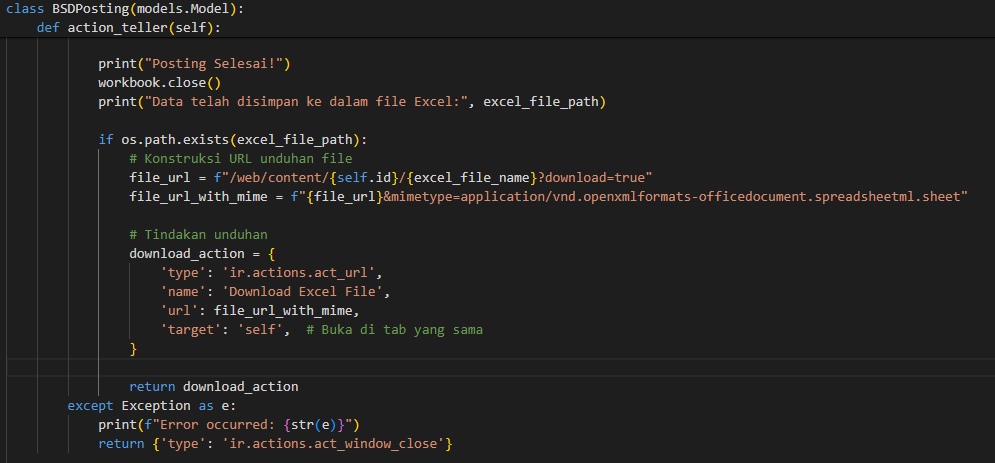The width and height of the screenshot is (995, 463).
Task: Click the '# Buka di tab yang sama' comment
Action: tap(394, 330)
